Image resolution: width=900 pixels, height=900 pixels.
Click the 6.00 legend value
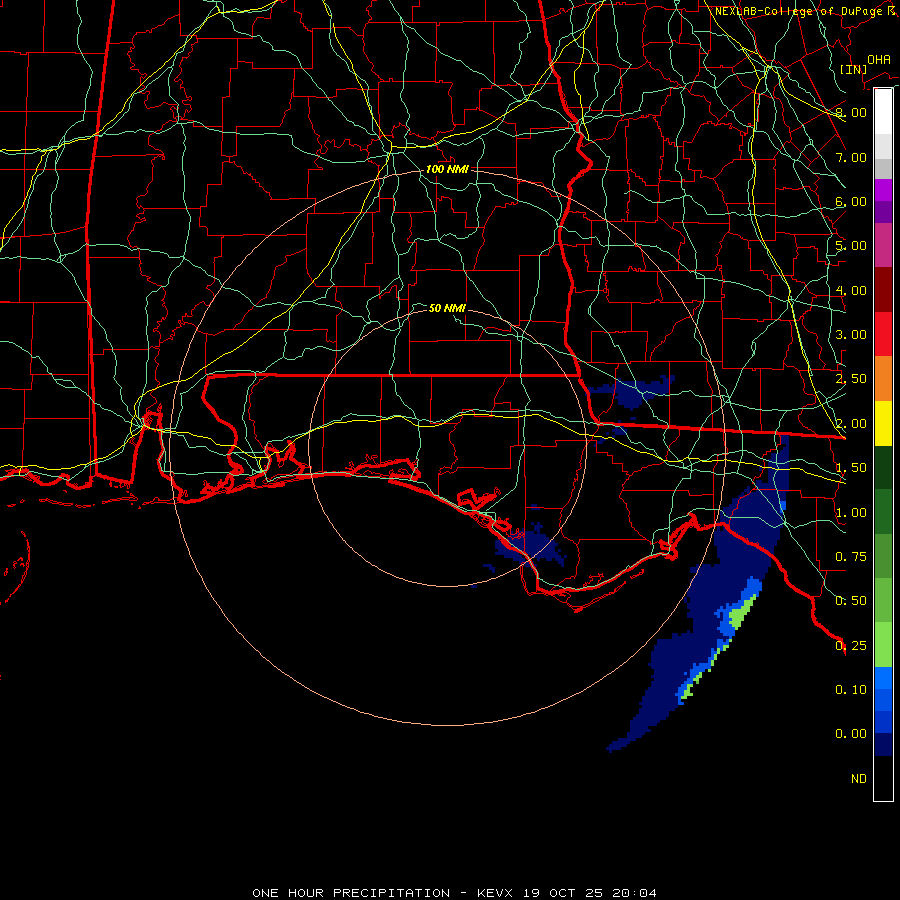pos(851,201)
